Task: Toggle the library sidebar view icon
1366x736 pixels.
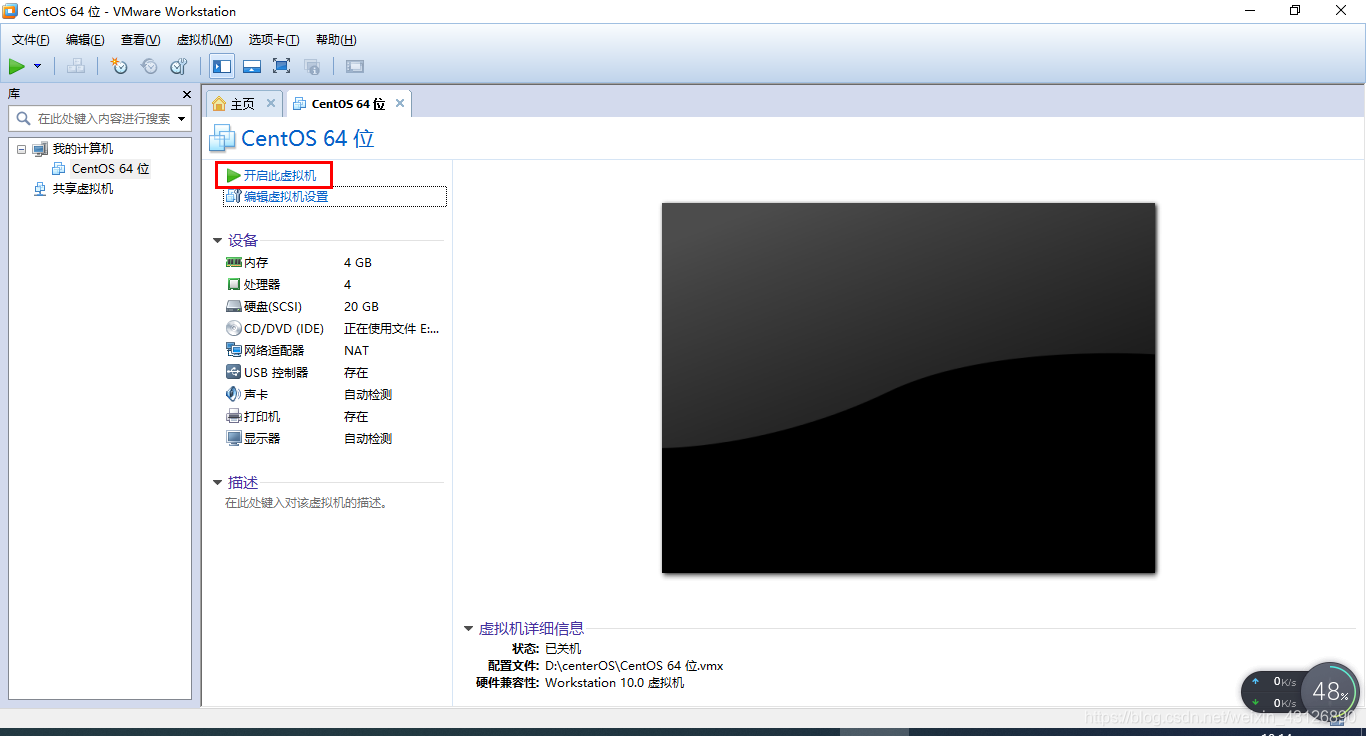Action: [x=222, y=66]
